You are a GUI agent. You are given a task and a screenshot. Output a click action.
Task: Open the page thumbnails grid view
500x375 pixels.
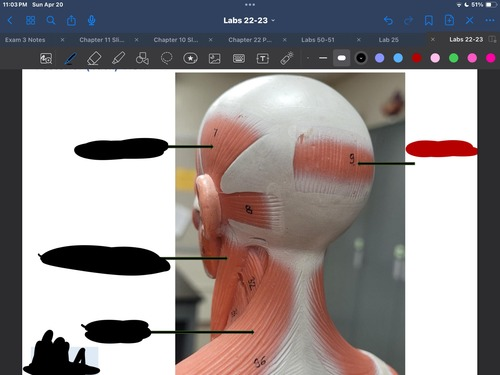tap(31, 21)
